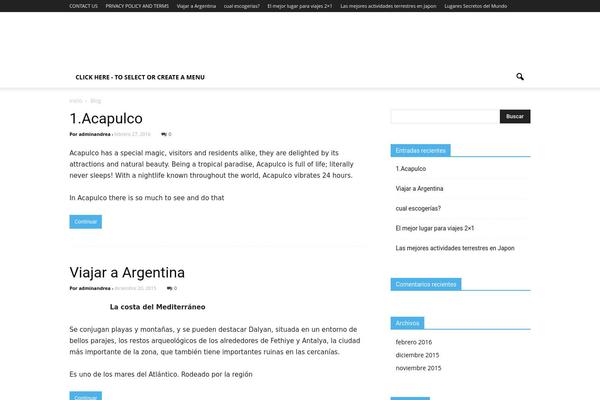Open CONTACT US in top bar

[83, 6]
